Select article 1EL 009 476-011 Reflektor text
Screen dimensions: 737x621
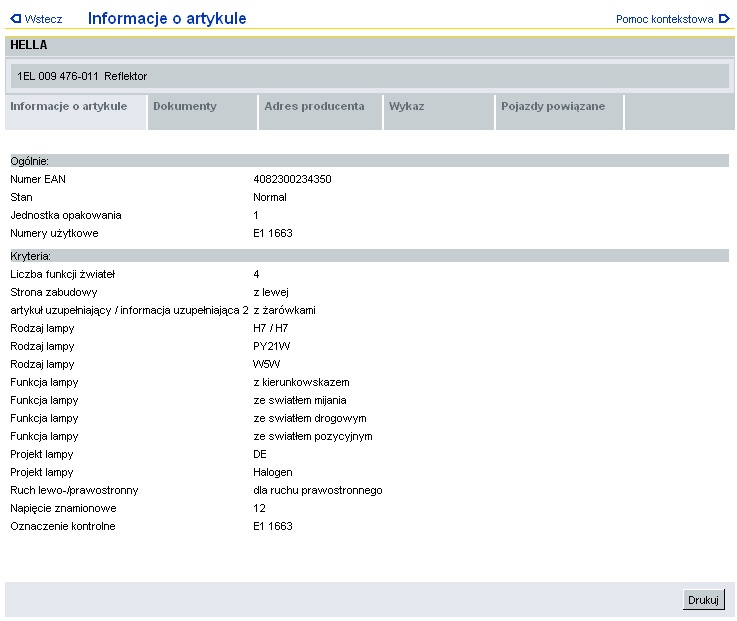82,76
